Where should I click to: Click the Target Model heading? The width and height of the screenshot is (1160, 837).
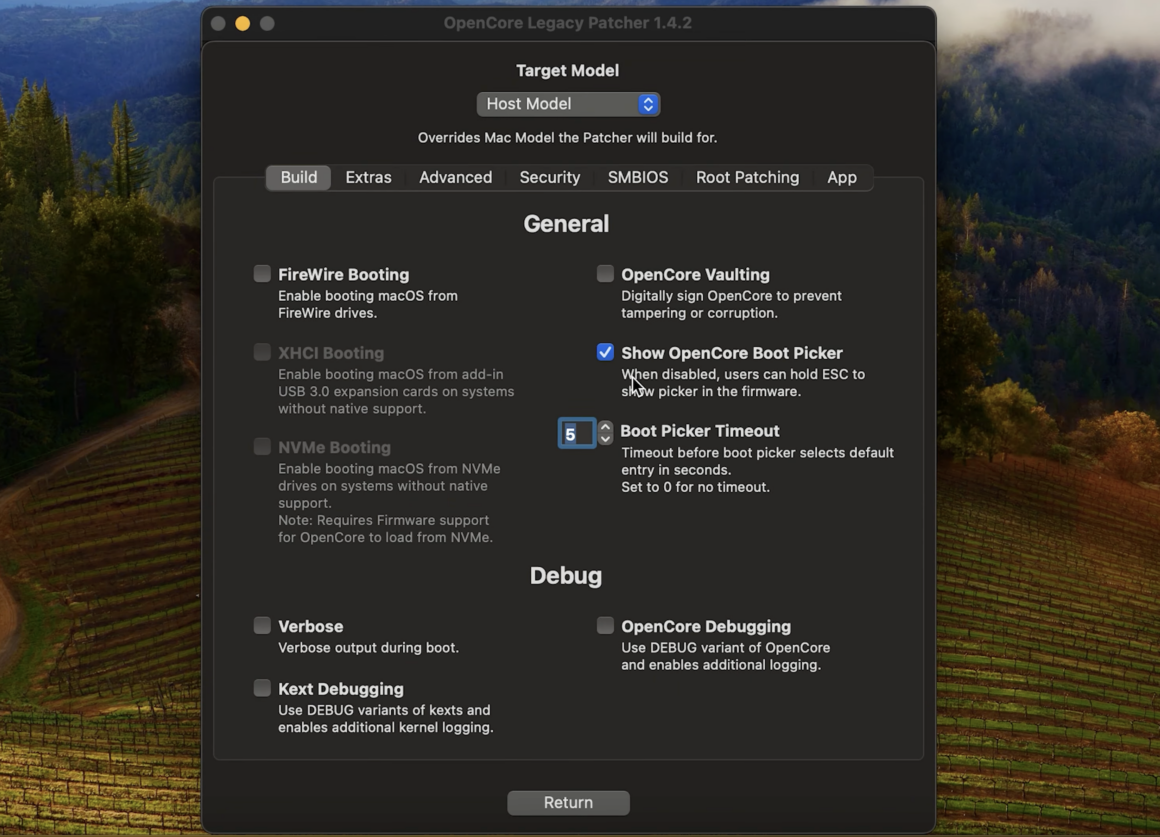[x=567, y=70]
